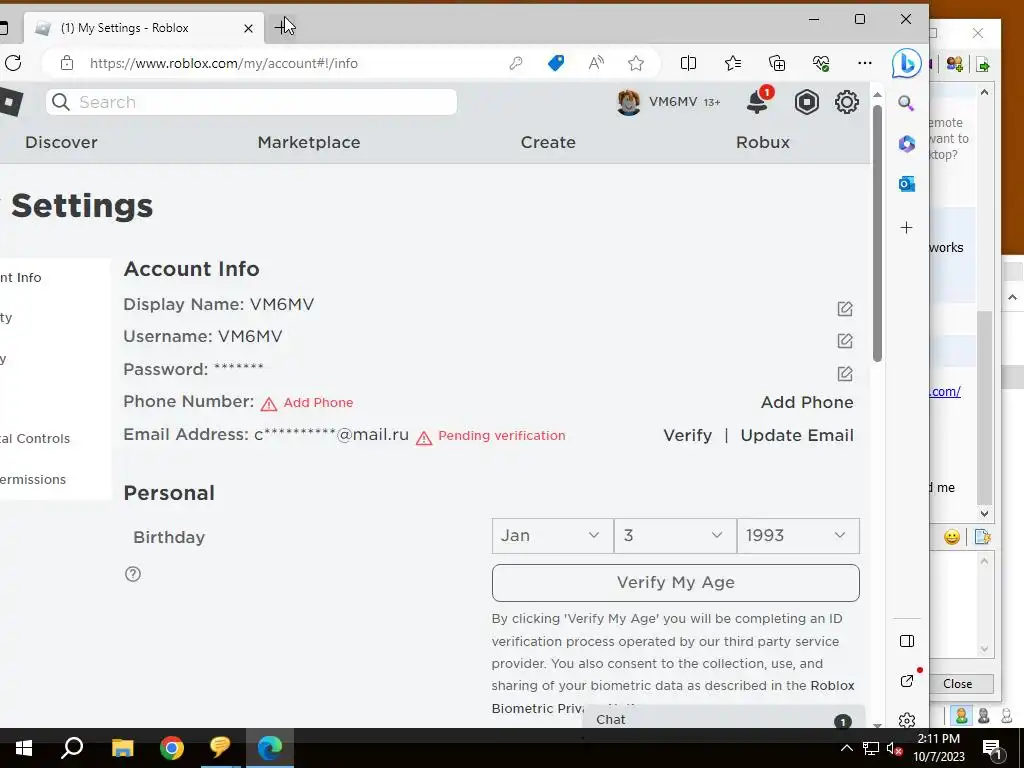
Task: Click in the Roblox Search field
Action: pos(251,102)
